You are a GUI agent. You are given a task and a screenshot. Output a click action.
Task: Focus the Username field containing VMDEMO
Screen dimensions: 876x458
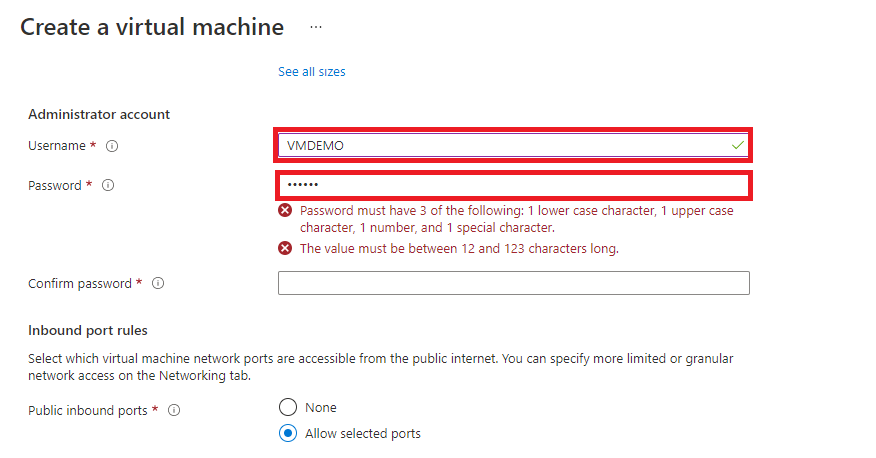[x=500, y=145]
